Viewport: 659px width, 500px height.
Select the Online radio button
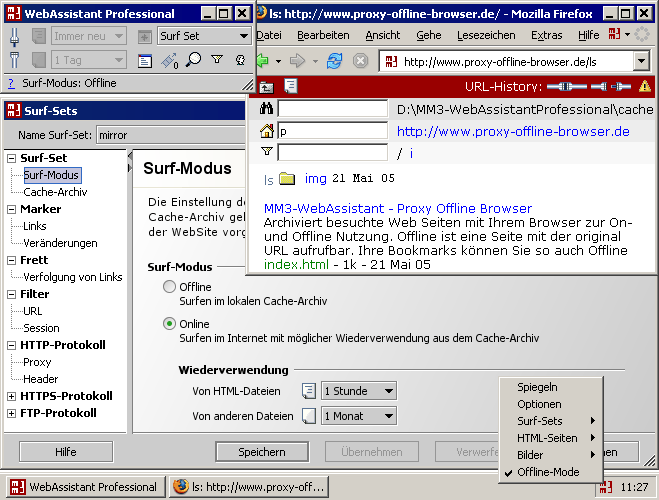point(169,324)
